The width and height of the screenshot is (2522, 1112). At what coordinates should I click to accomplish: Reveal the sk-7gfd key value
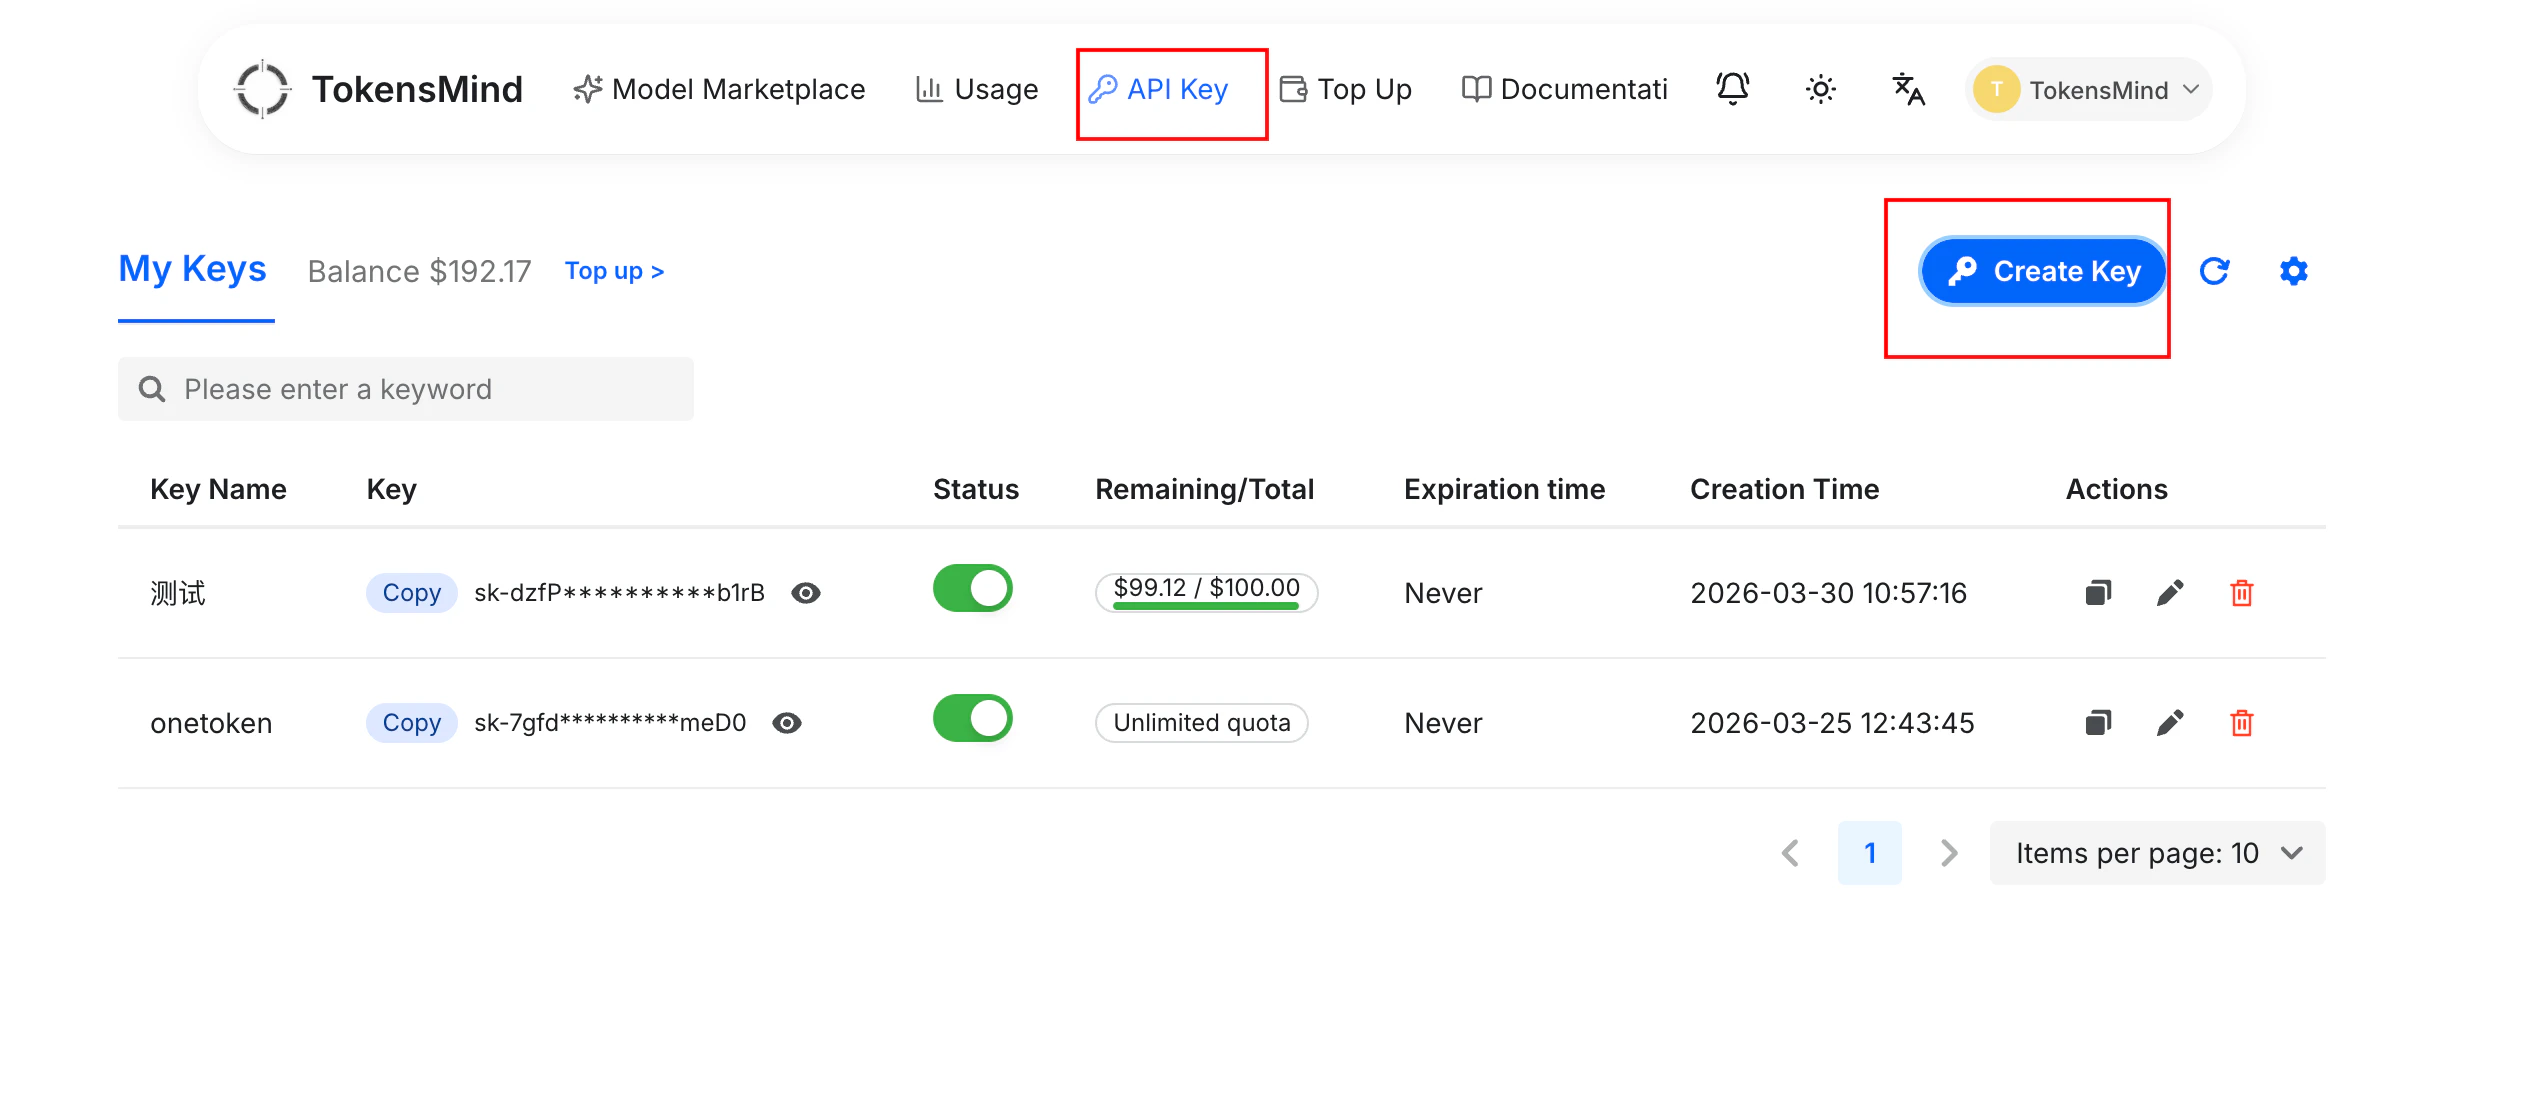tap(787, 723)
